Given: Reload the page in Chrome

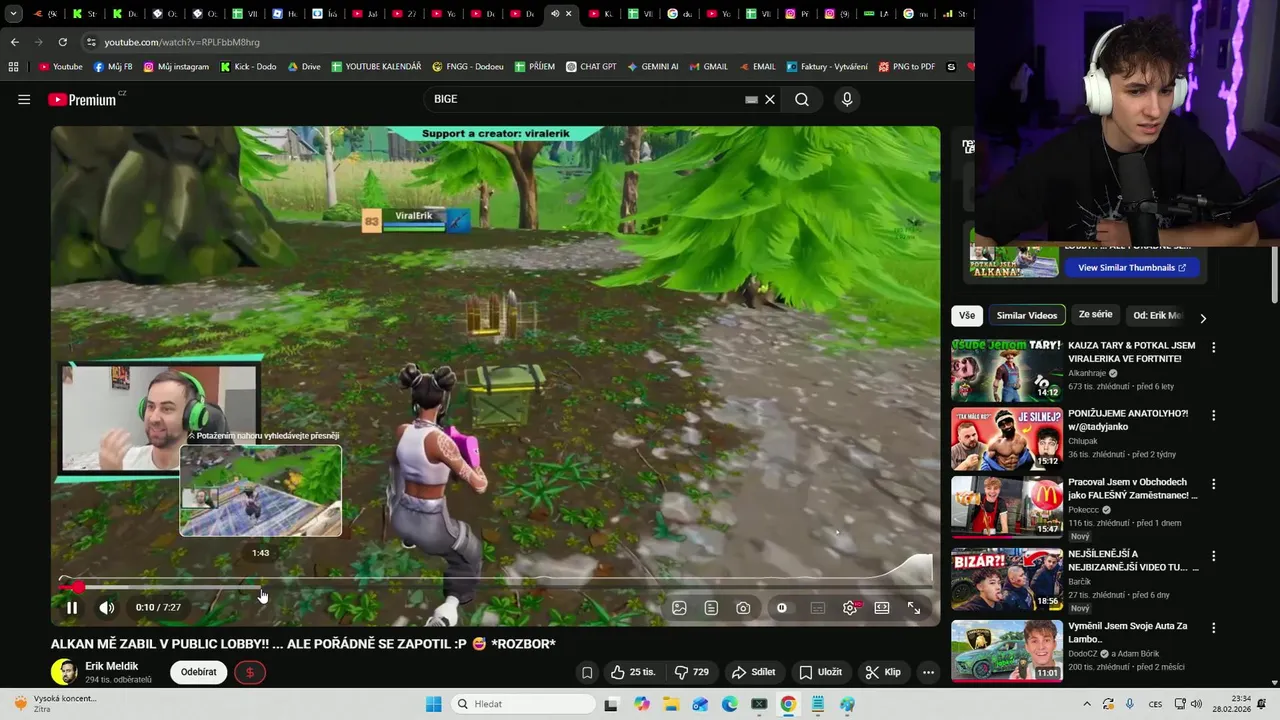Looking at the screenshot, I should coord(63,42).
